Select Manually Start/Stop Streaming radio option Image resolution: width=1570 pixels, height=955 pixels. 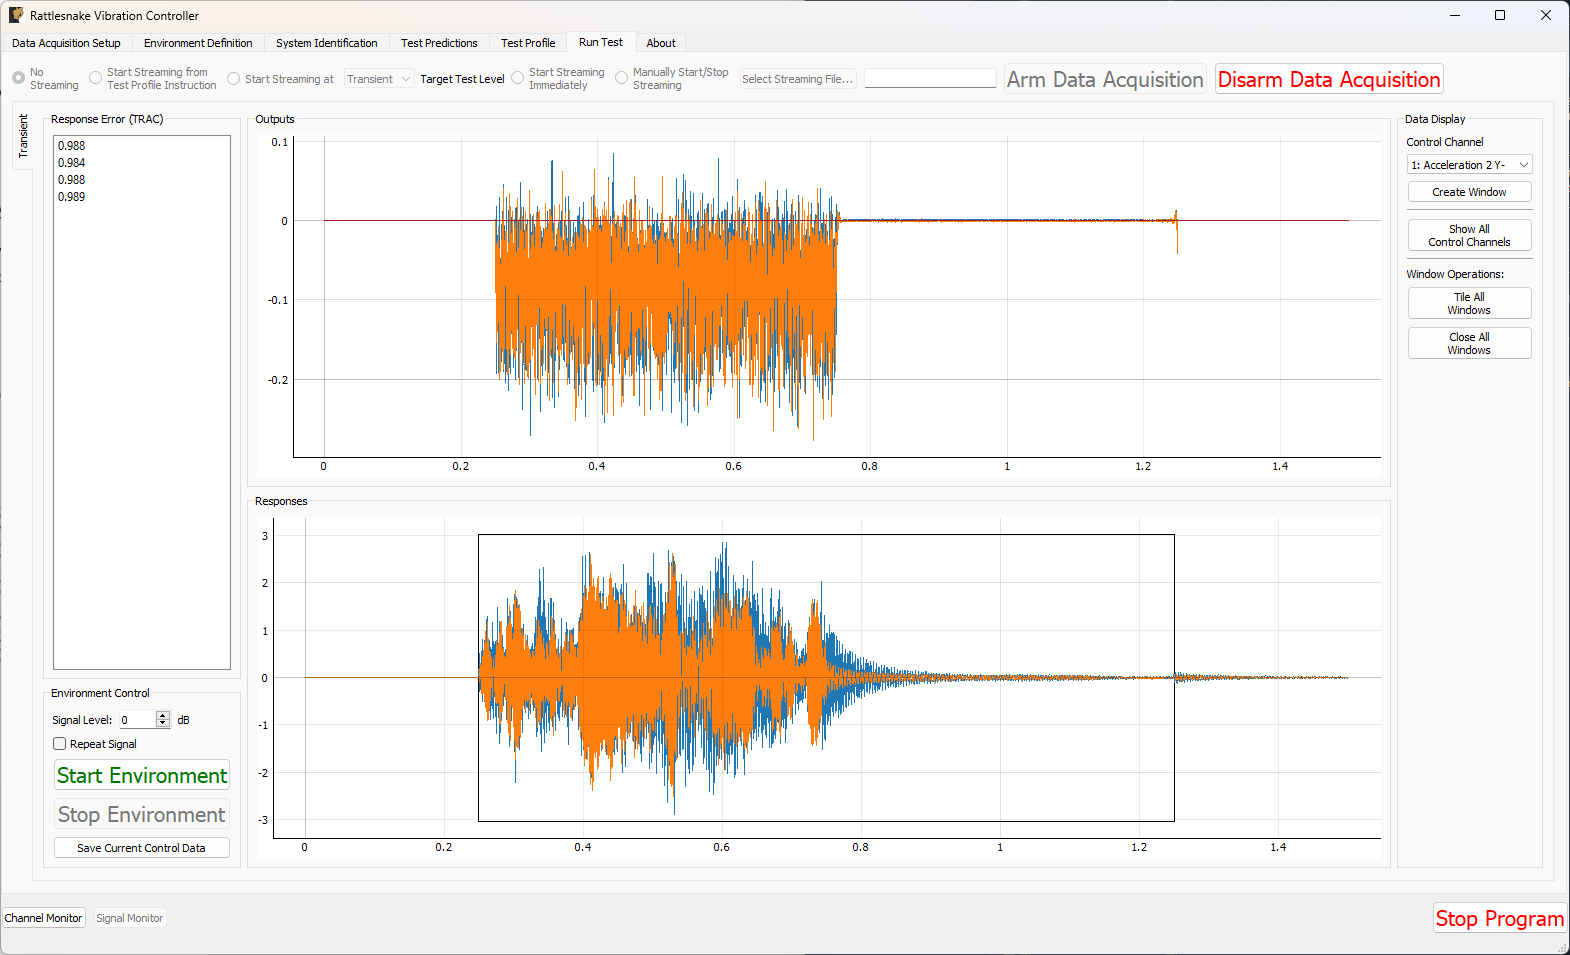point(622,78)
